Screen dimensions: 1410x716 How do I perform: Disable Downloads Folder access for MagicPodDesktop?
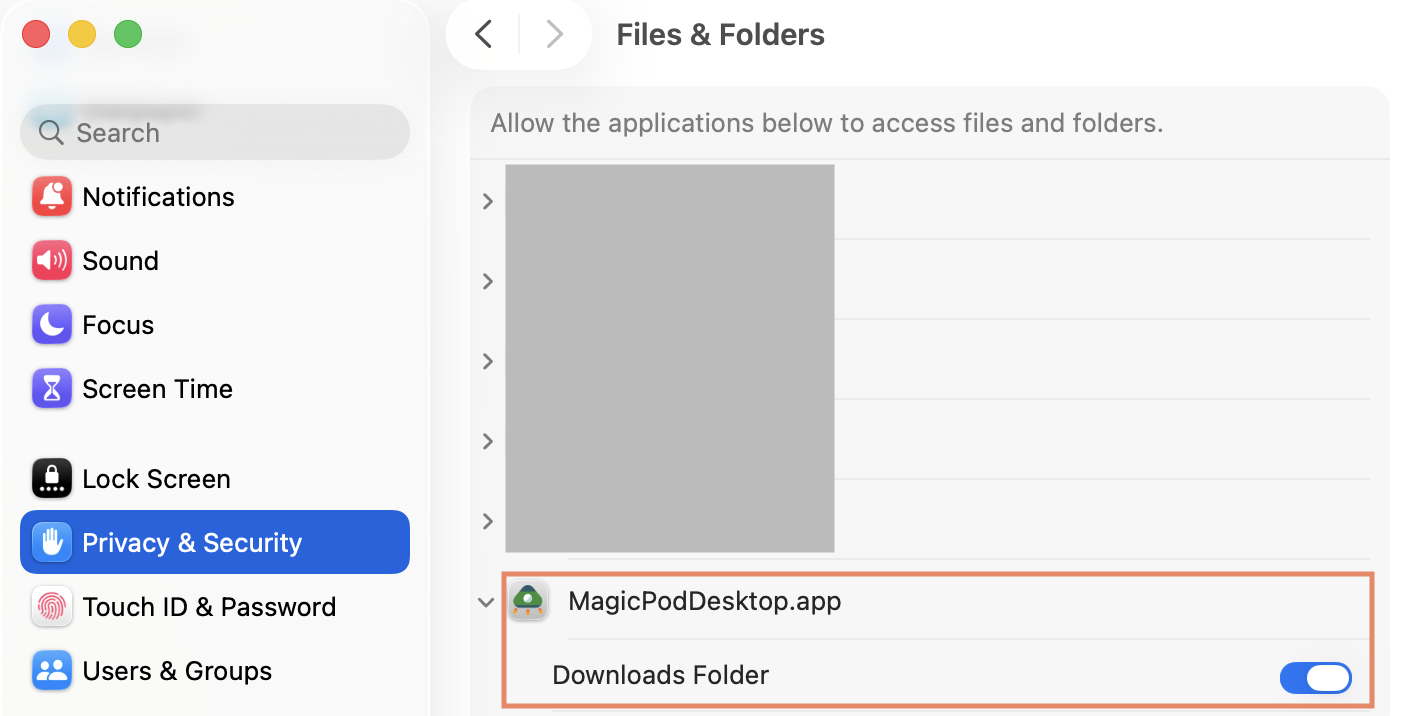1316,678
